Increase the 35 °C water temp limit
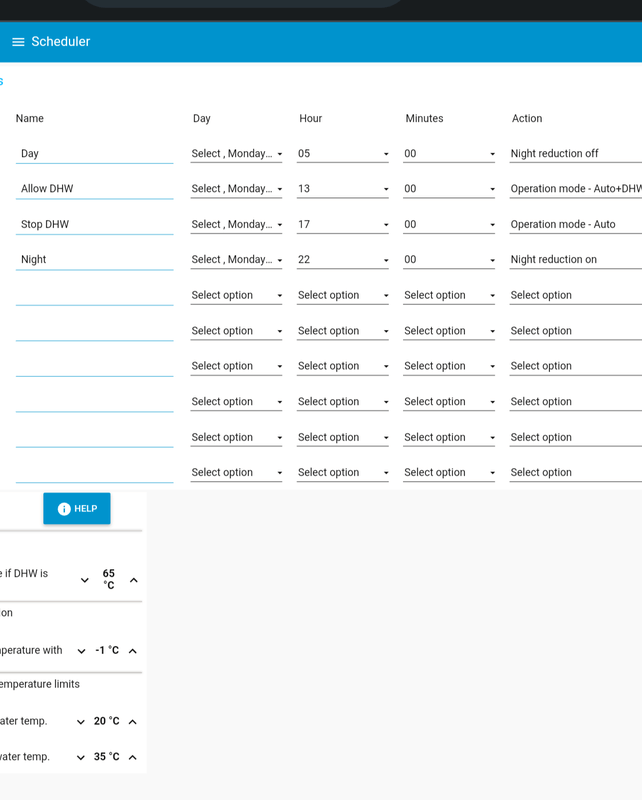This screenshot has width=642, height=800. coord(133,757)
